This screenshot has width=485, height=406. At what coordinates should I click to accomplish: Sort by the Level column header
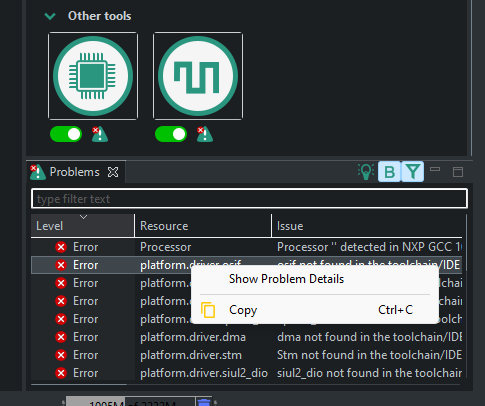coord(83,226)
